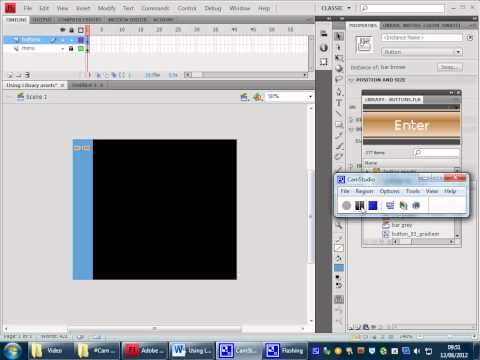Select the Free Transform tool
This screenshot has height=360, width=480.
[x=339, y=58]
